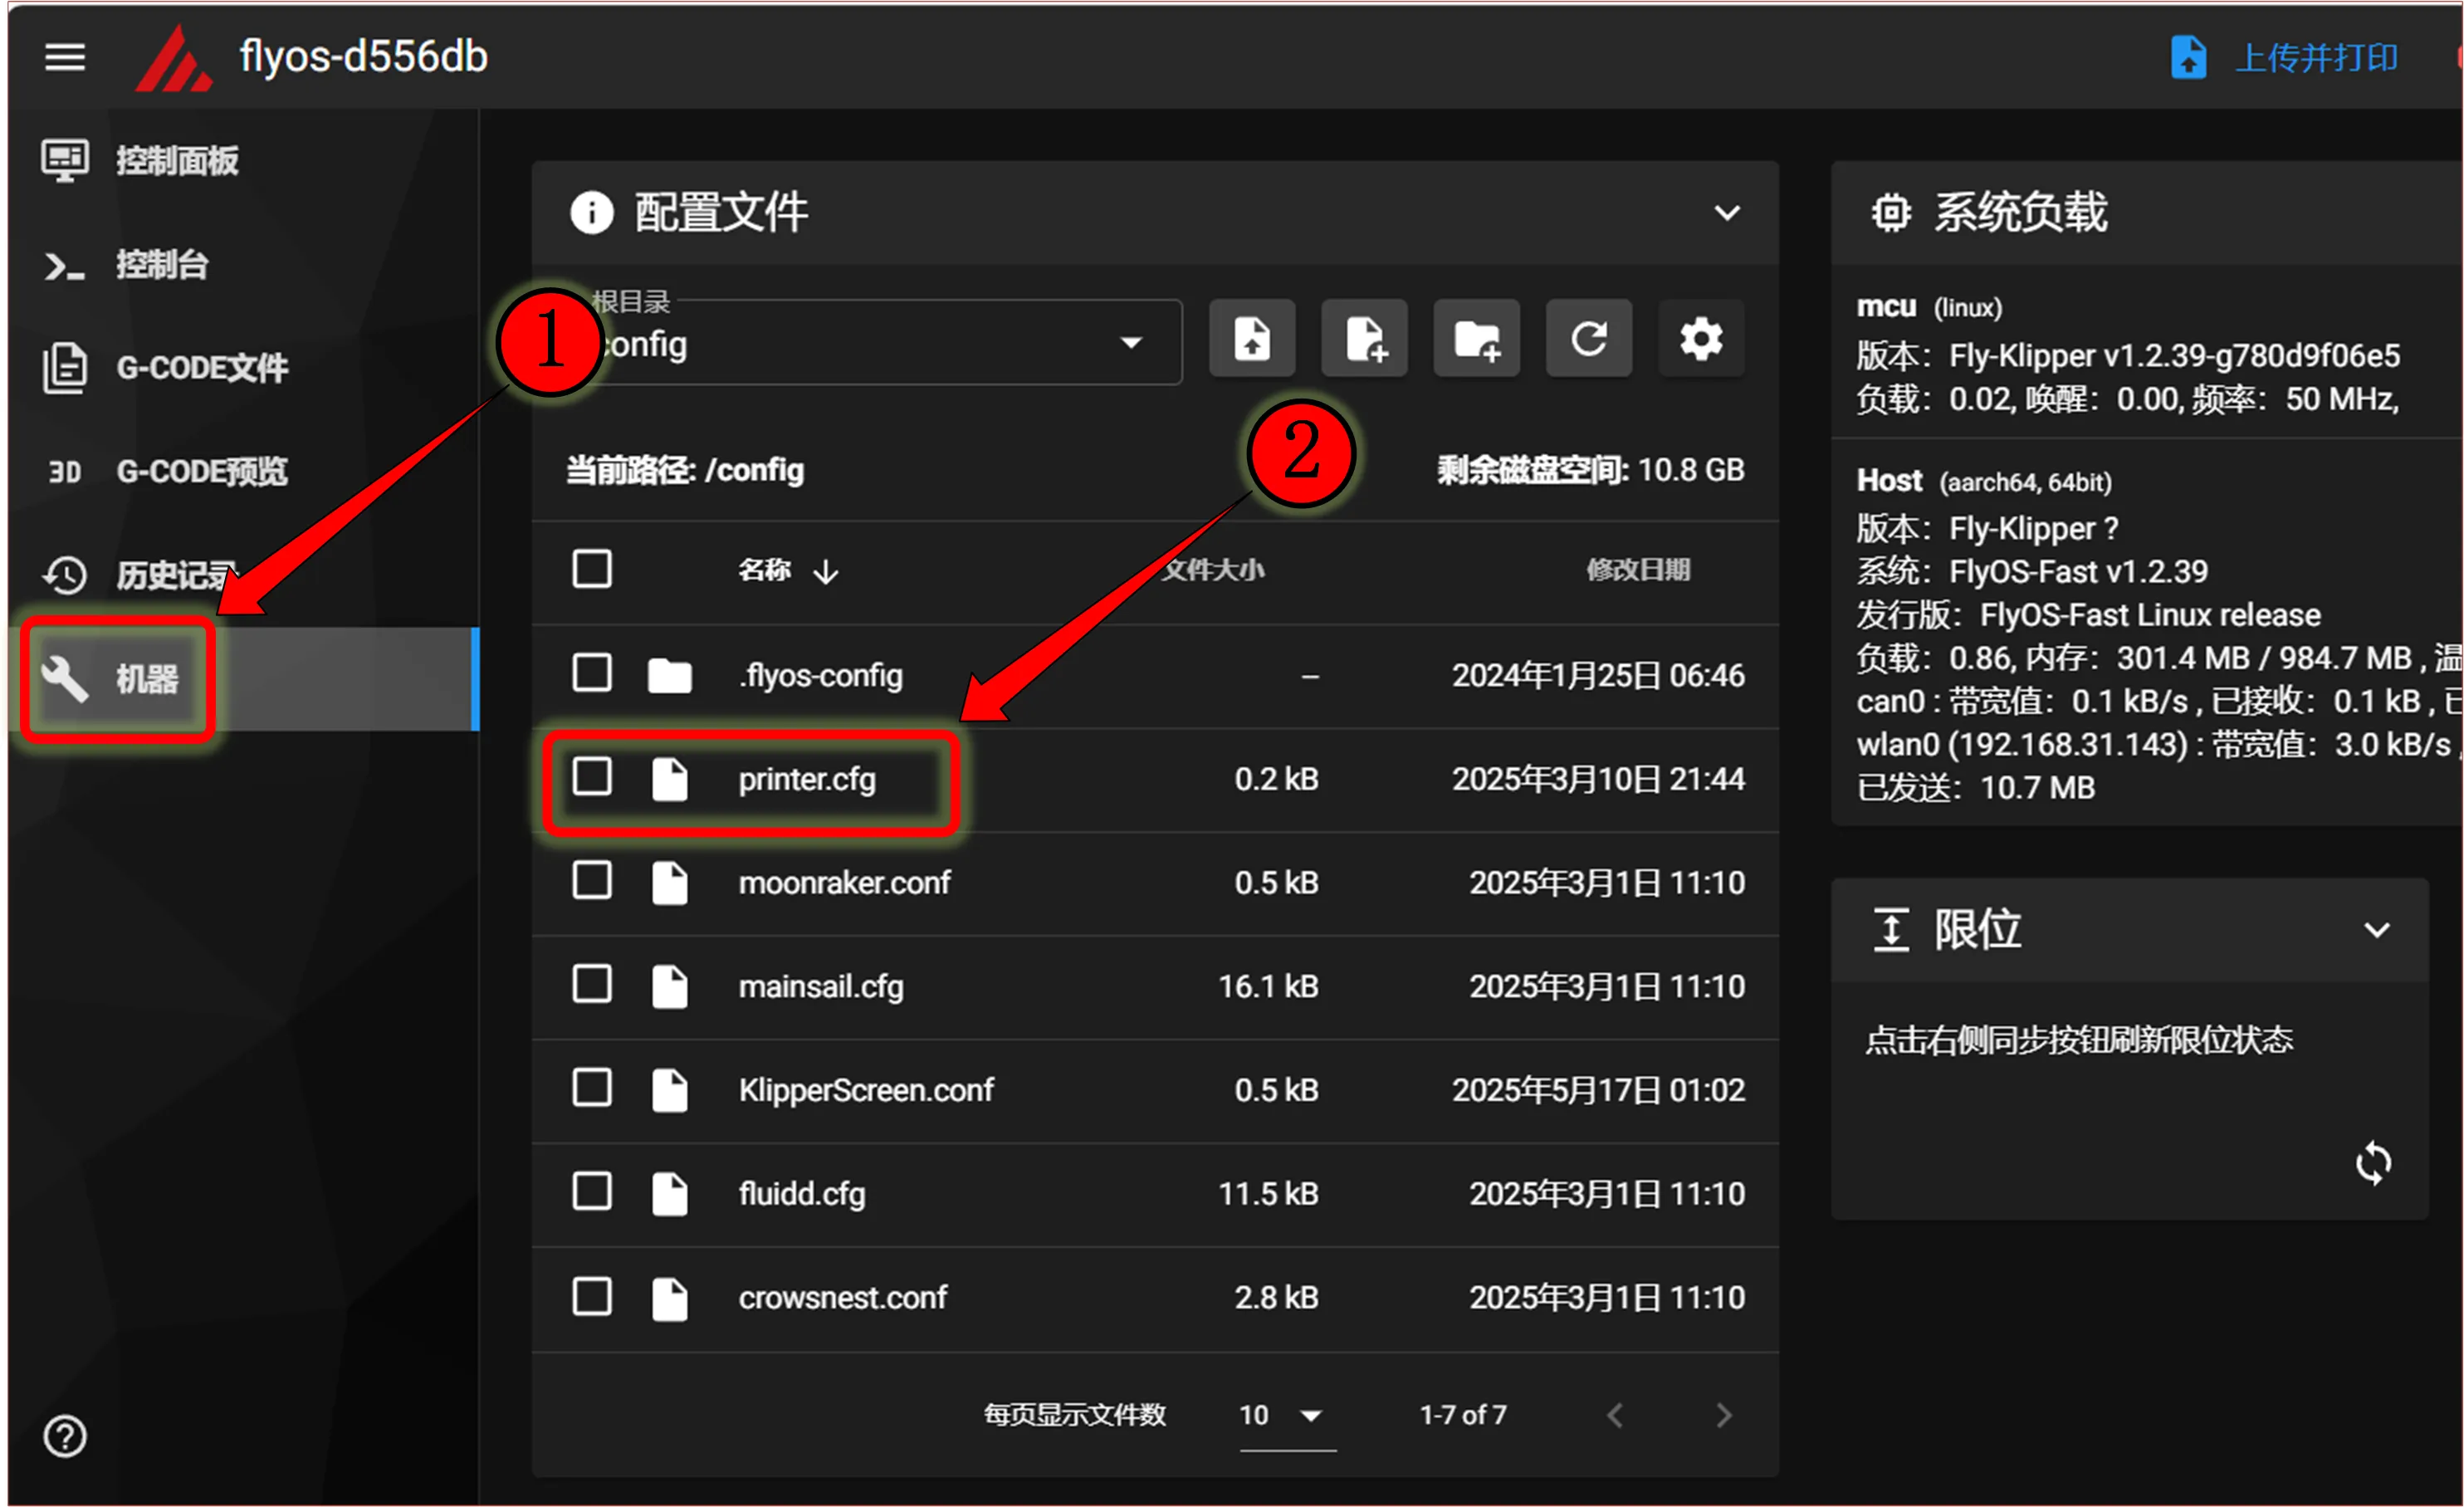
Task: Collapse the 配置文件 panel chevron
Action: (1726, 213)
